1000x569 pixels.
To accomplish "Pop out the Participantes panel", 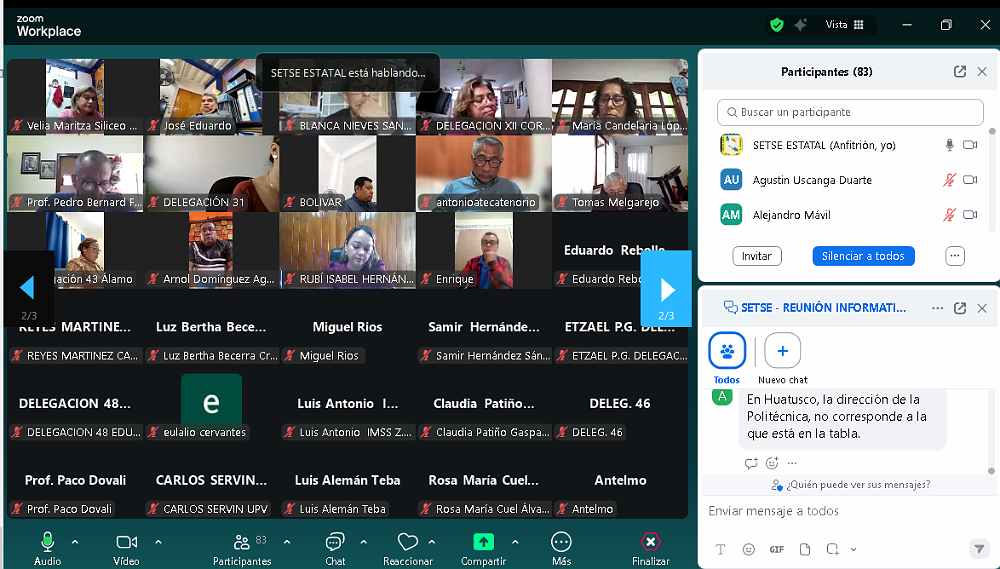I will click(960, 72).
